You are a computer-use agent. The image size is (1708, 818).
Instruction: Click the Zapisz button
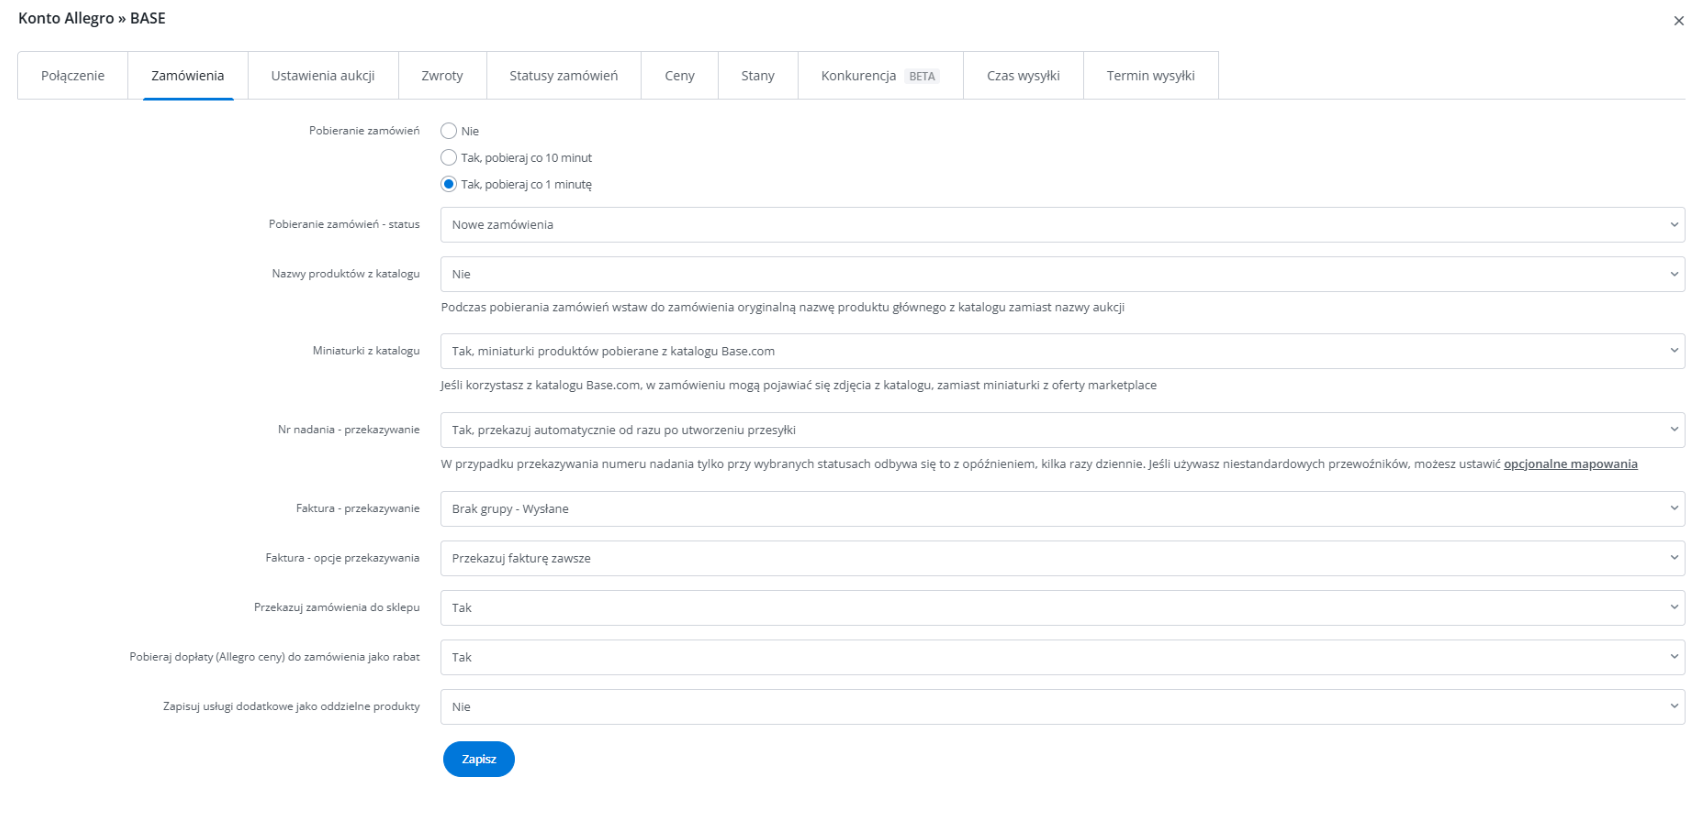(478, 759)
